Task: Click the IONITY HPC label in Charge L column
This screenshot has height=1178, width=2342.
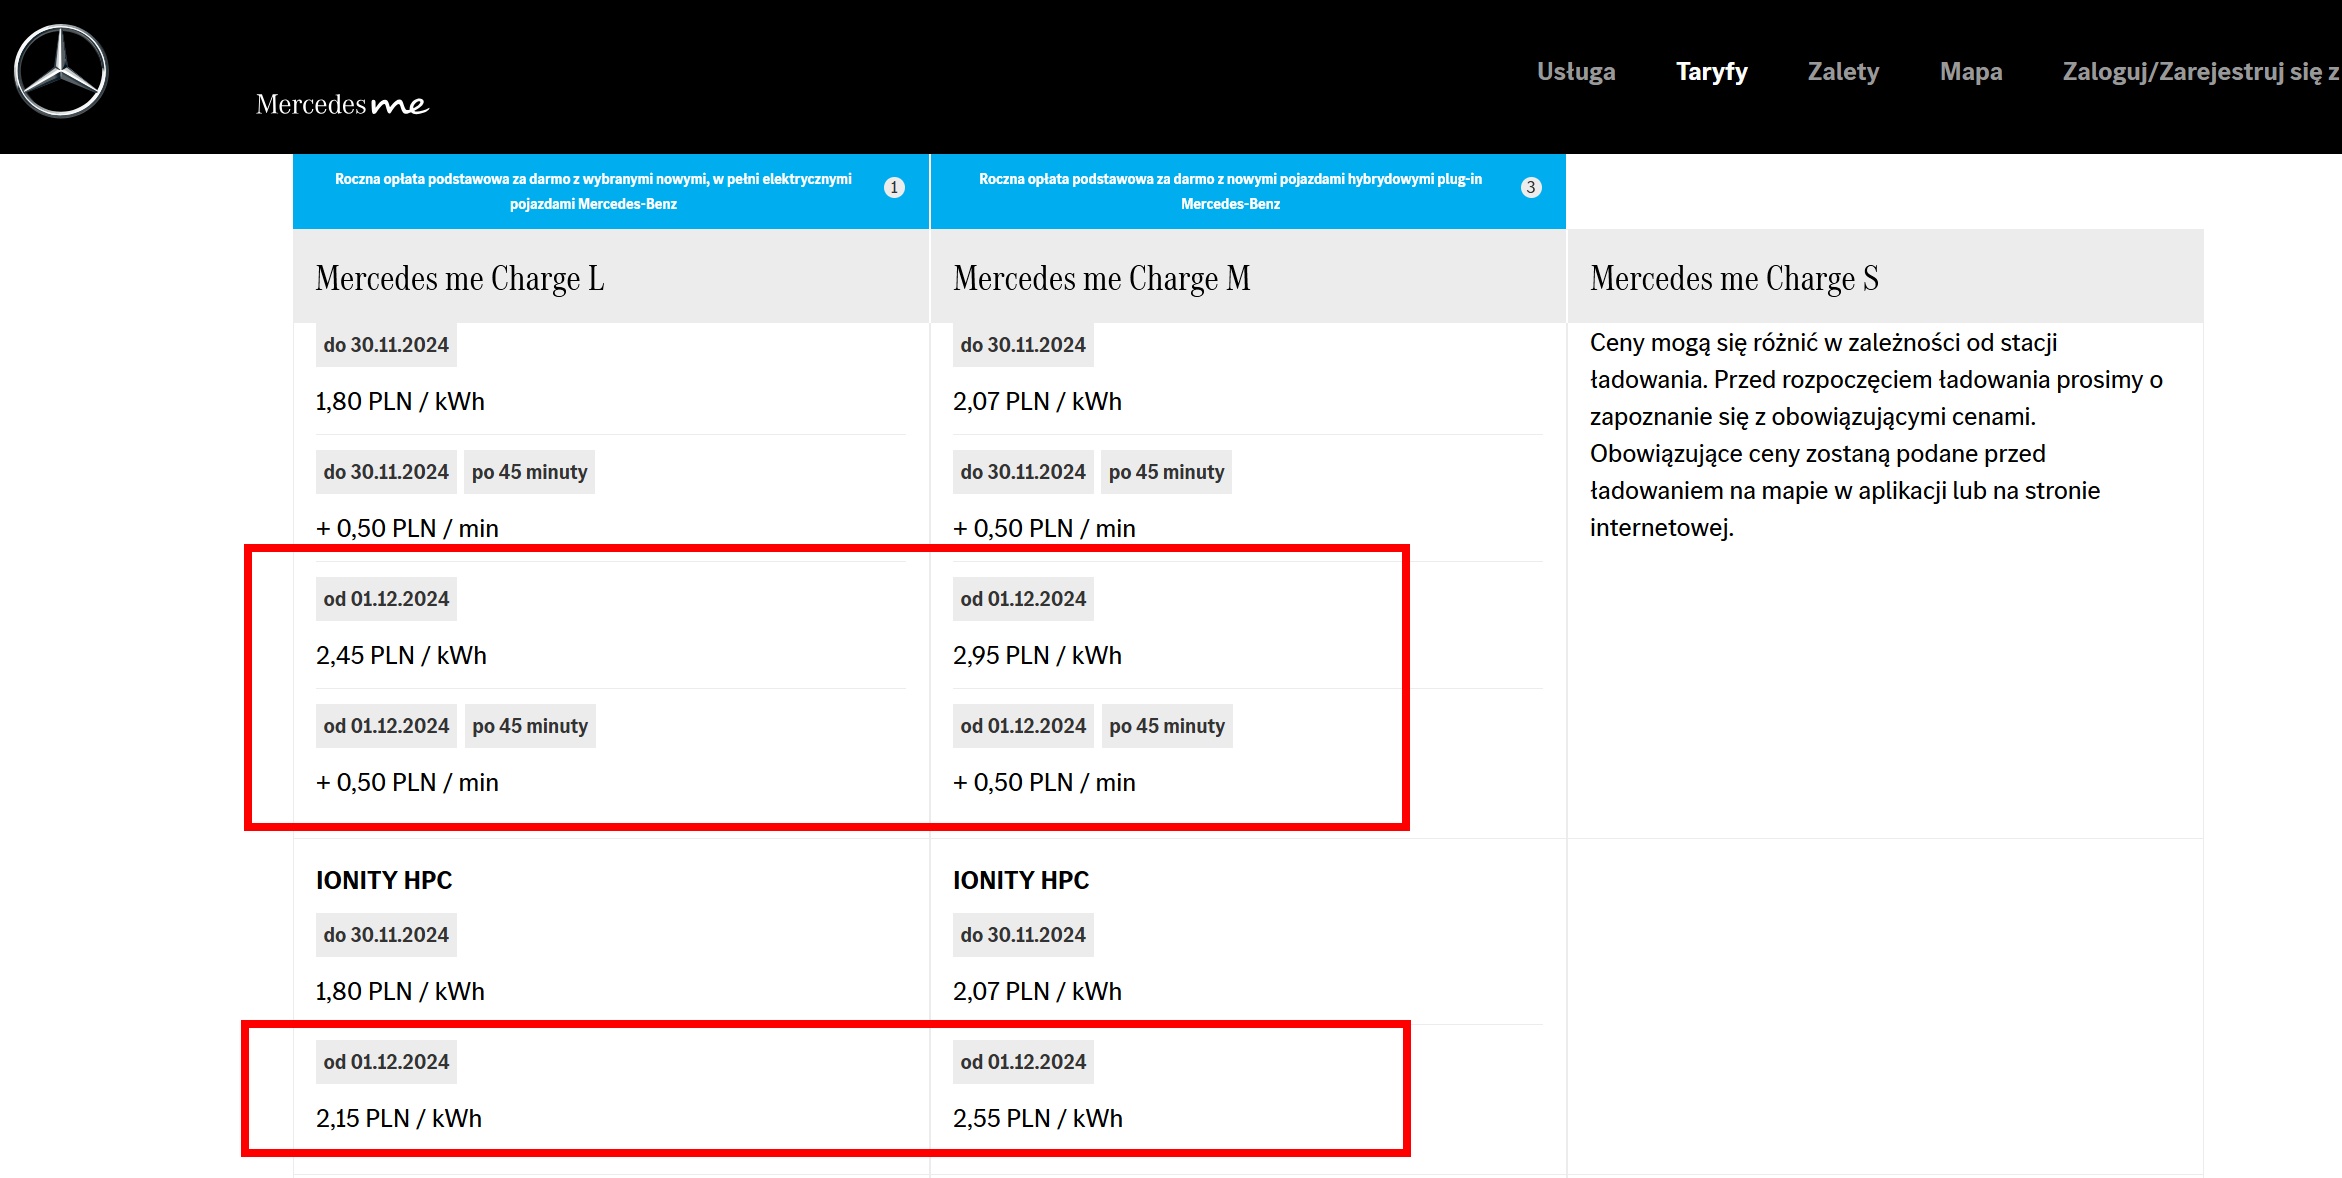Action: click(x=384, y=880)
